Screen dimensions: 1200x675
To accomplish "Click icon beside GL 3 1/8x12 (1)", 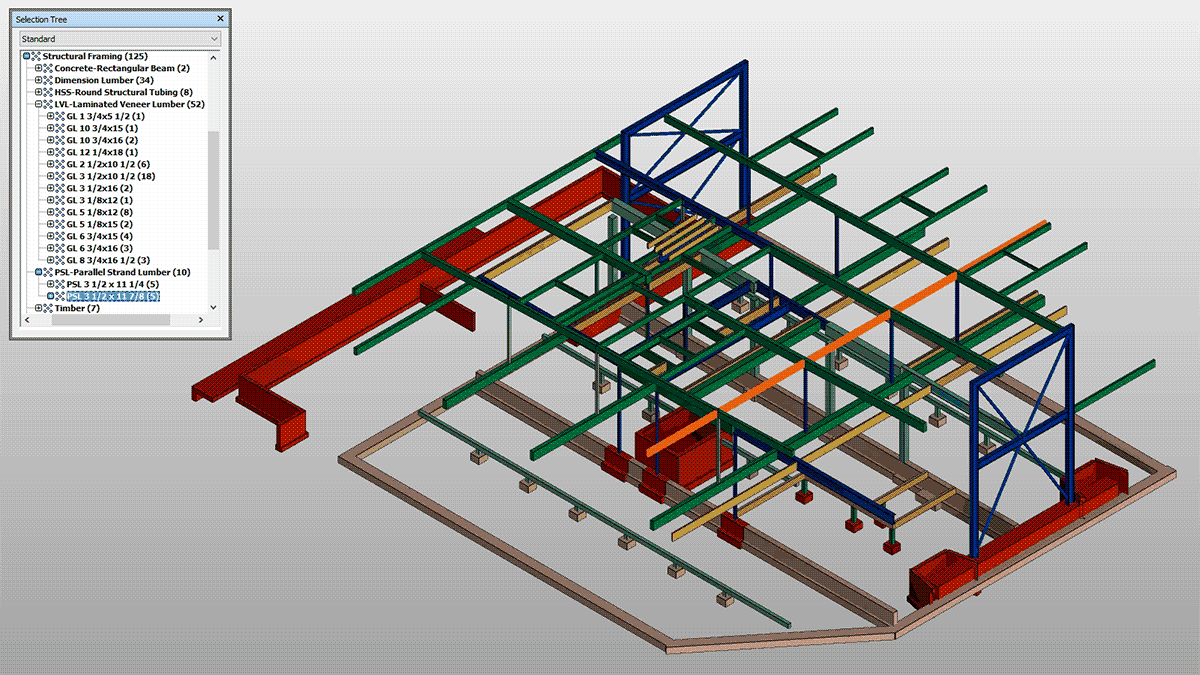I will (x=60, y=200).
